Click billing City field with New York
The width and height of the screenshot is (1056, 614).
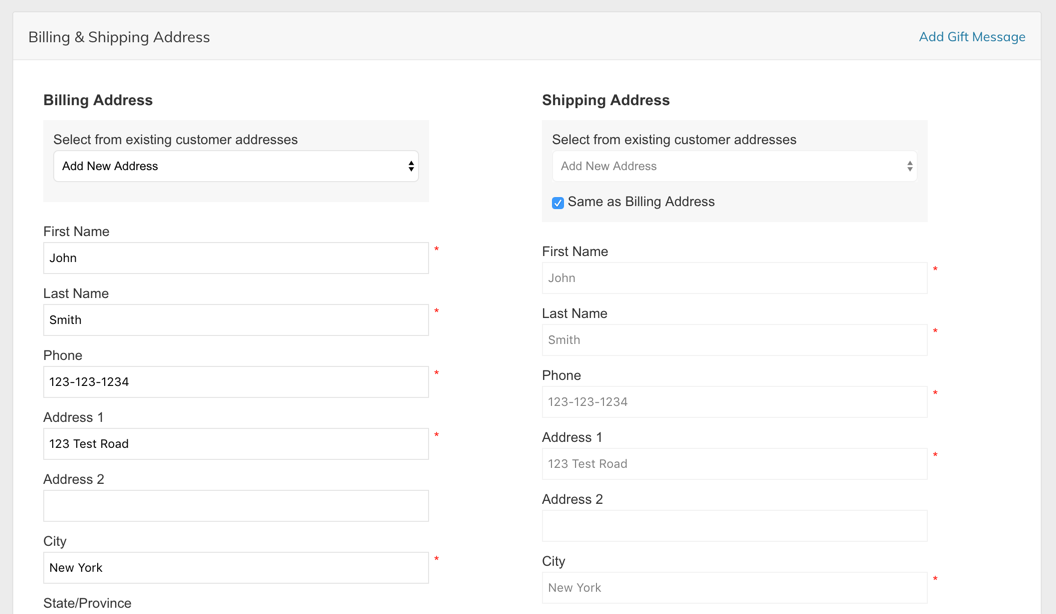(x=236, y=568)
